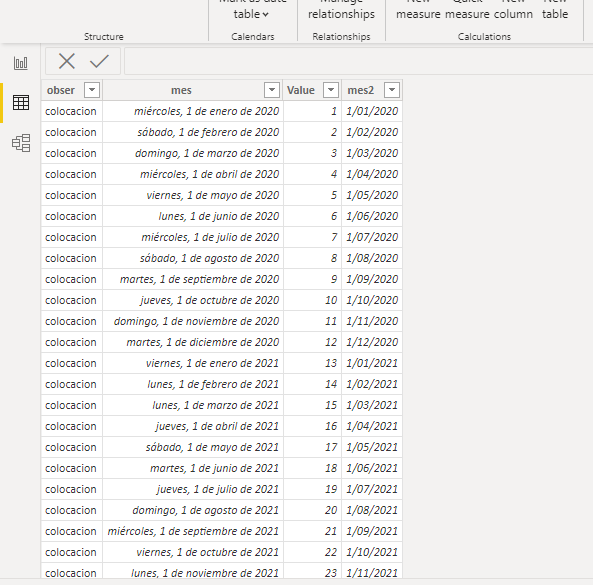This screenshot has height=585, width=593.
Task: Click mes2 cell 1/12/2020
Action: tap(372, 342)
